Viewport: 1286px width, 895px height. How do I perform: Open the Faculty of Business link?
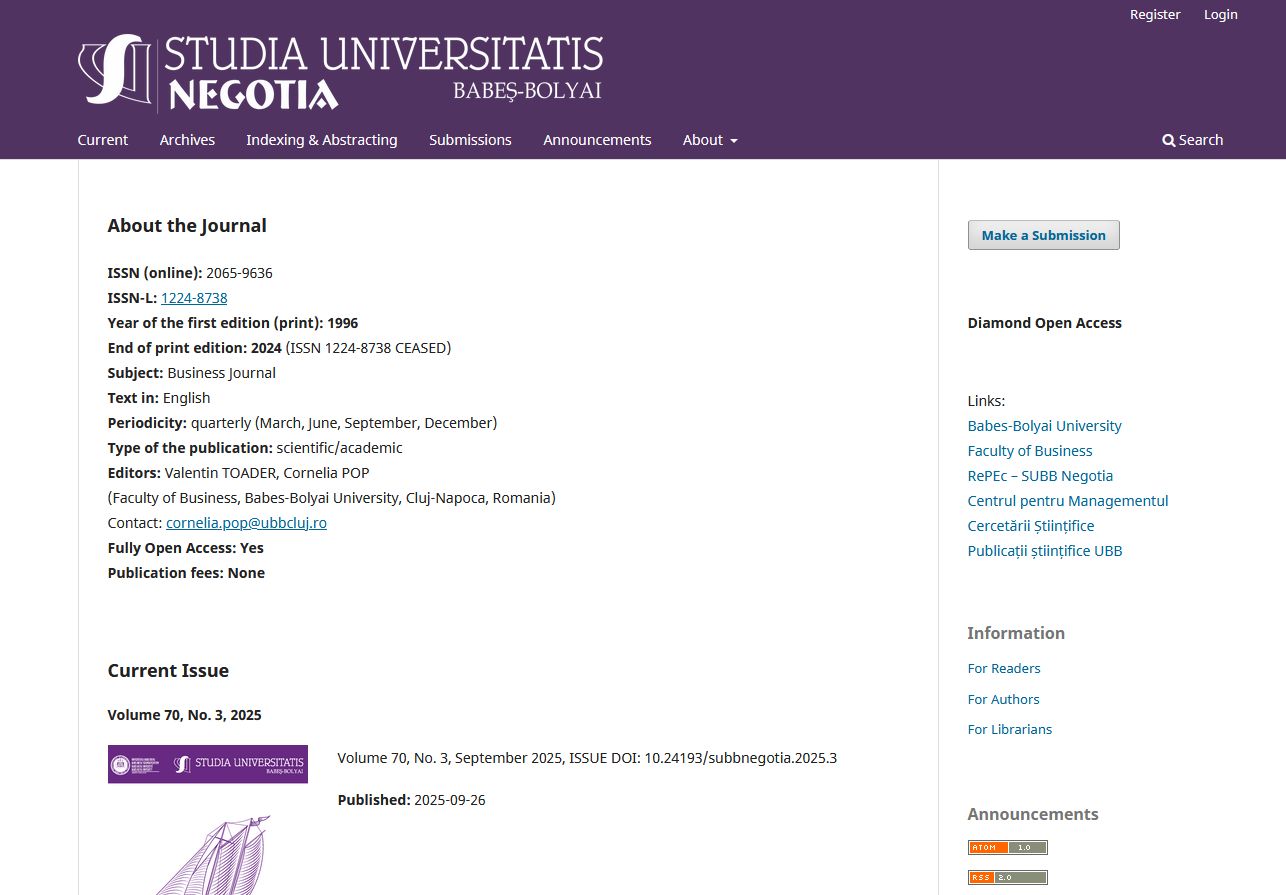pyautogui.click(x=1030, y=451)
